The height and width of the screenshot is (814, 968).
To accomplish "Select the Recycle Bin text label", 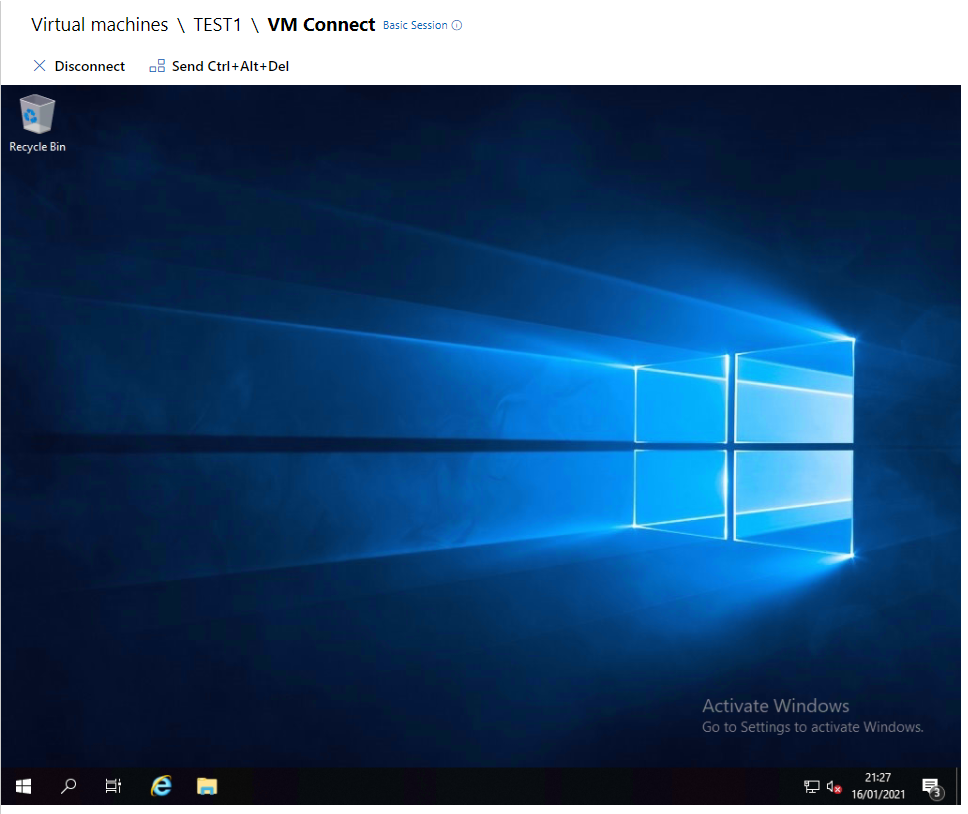I will pyautogui.click(x=37, y=147).
